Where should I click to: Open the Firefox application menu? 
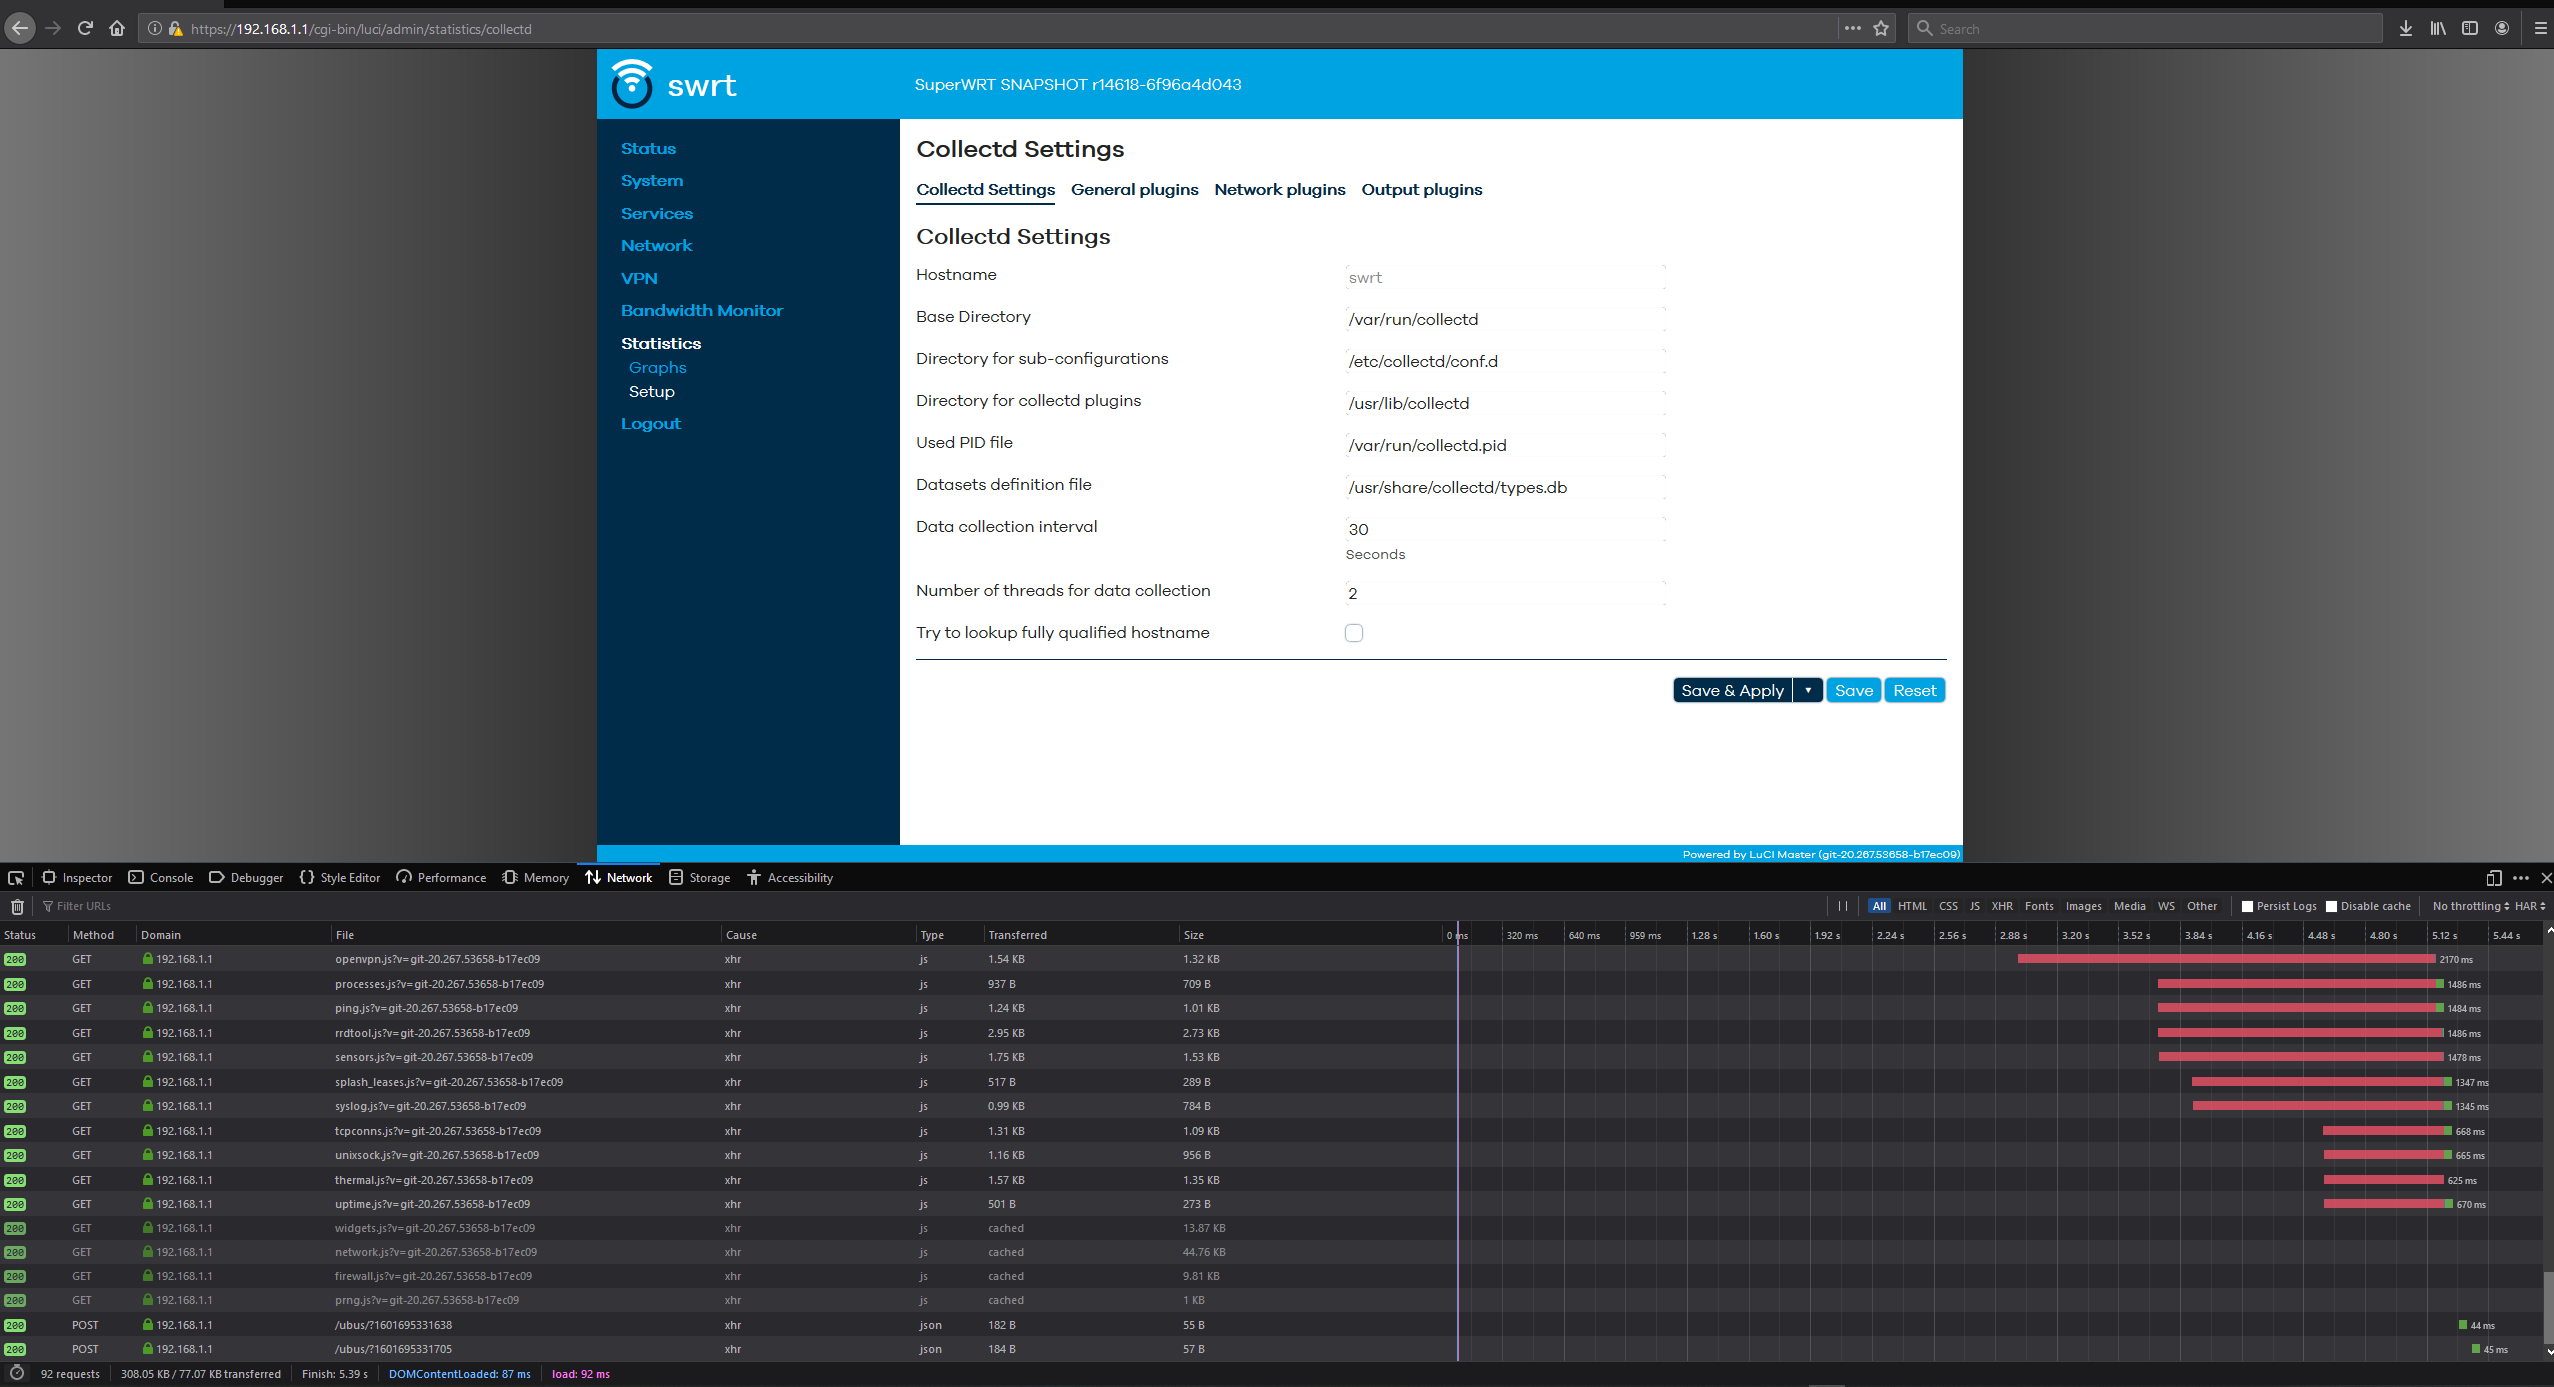(x=2541, y=28)
